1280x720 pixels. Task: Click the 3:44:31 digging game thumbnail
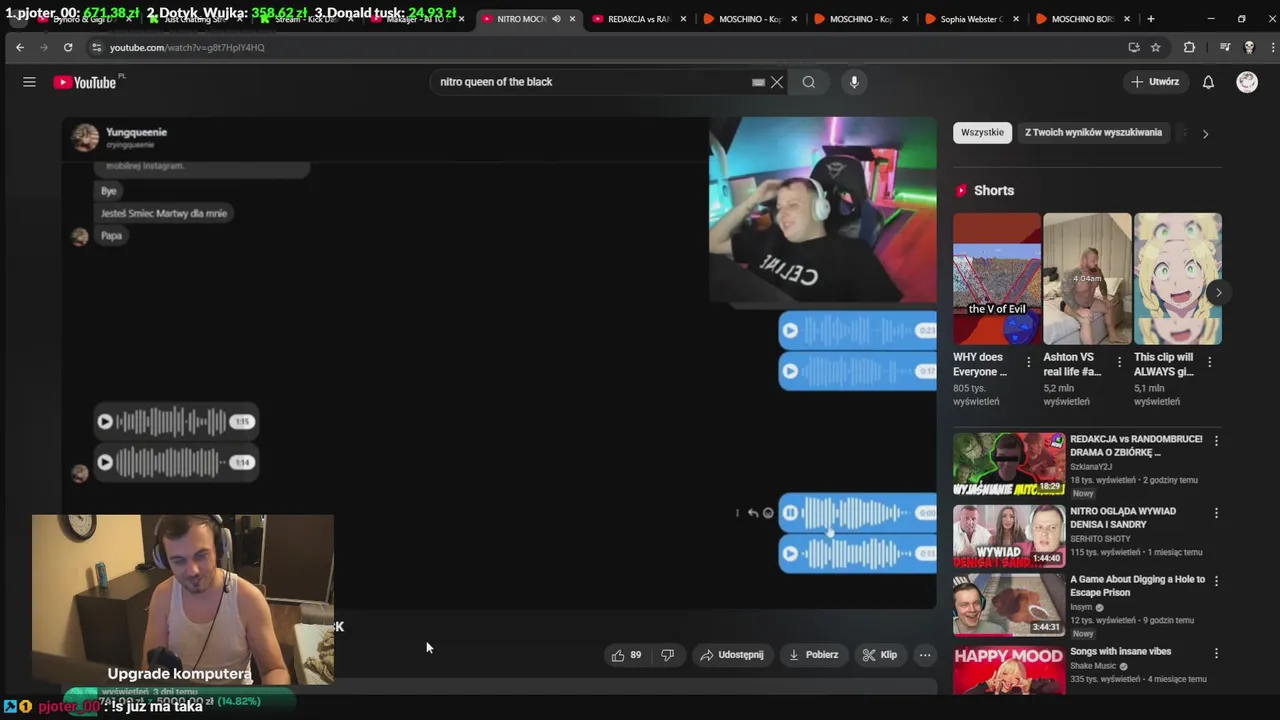click(1009, 604)
